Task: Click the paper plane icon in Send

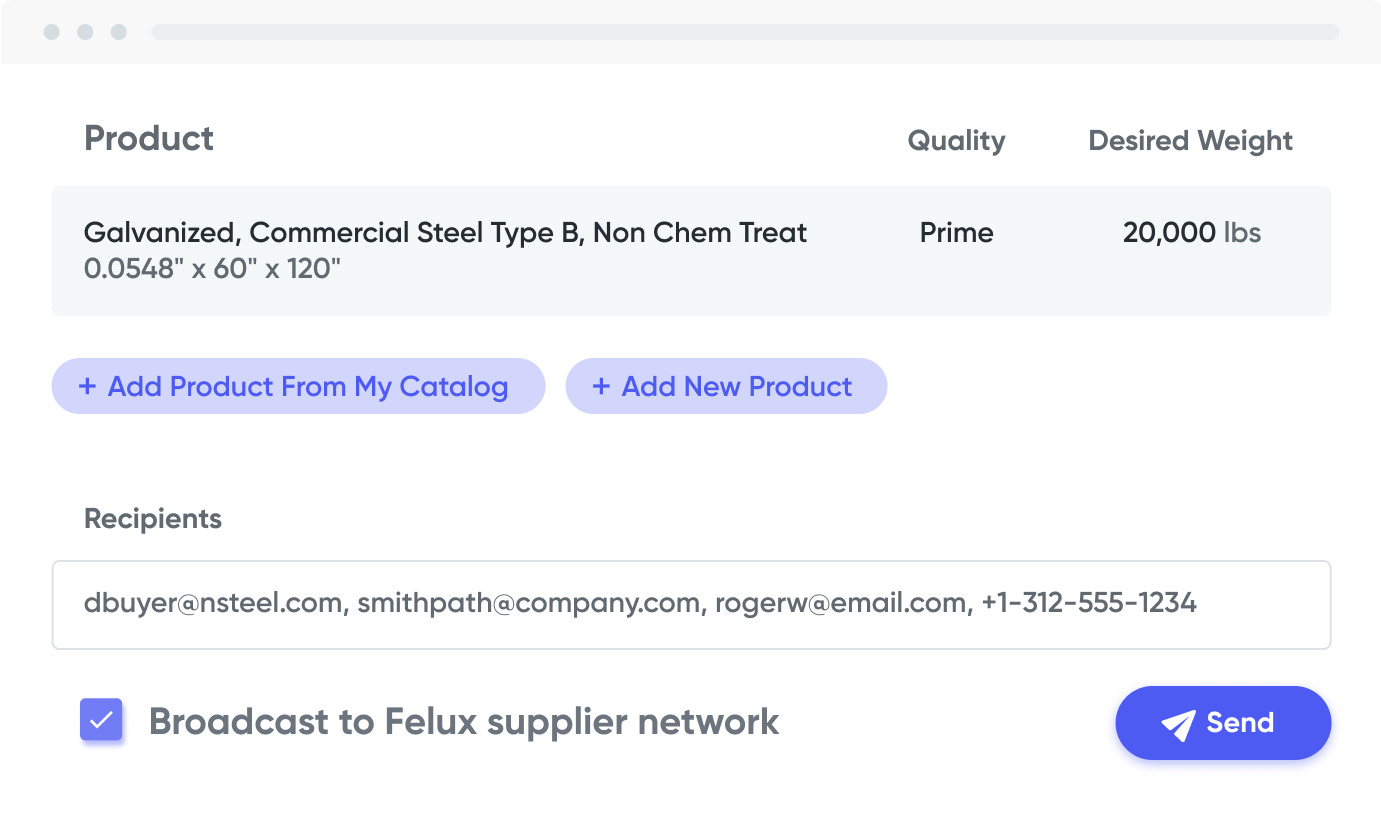Action: tap(1178, 725)
